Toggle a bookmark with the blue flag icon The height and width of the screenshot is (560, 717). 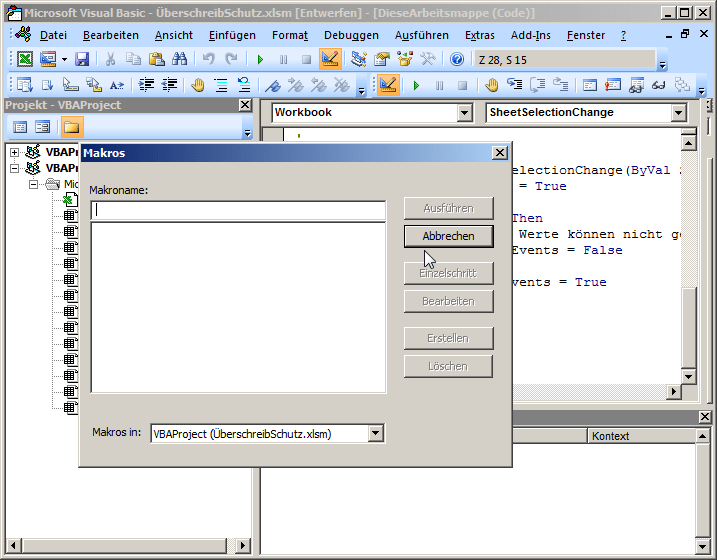[x=273, y=85]
